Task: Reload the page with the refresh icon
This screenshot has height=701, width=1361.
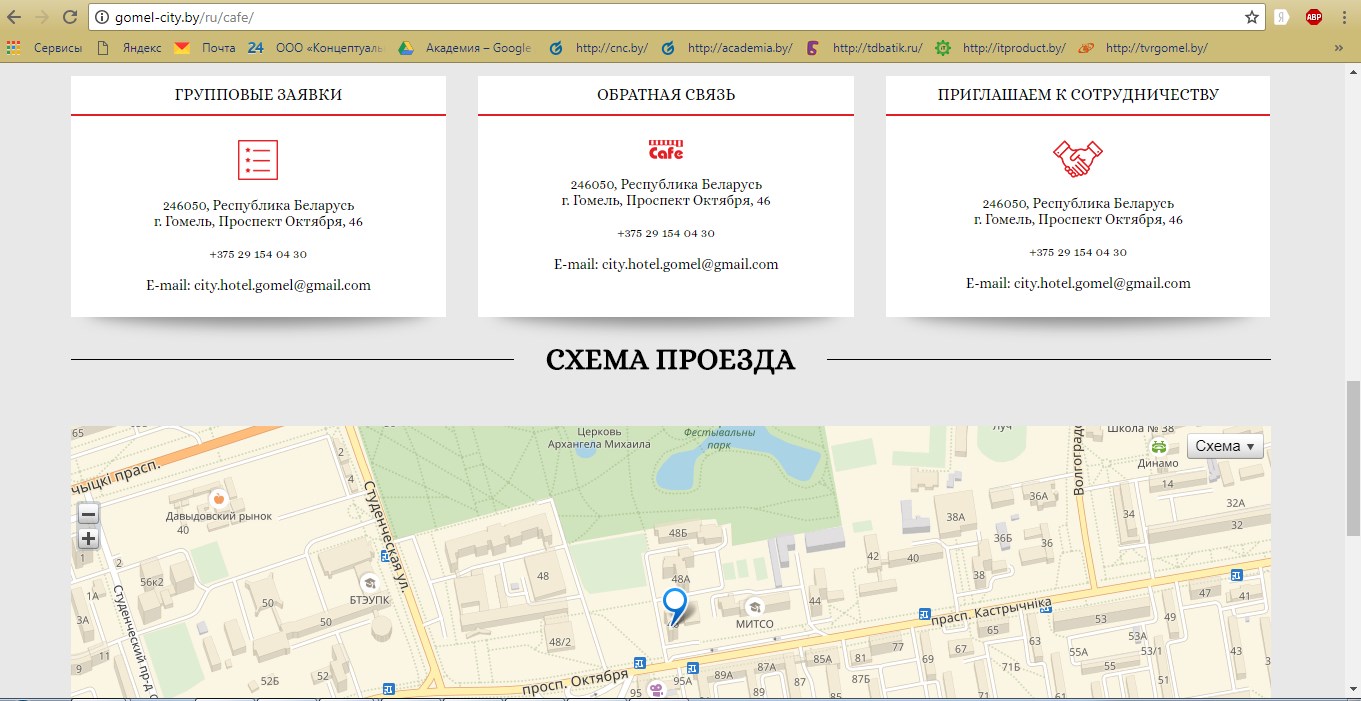Action: (69, 17)
